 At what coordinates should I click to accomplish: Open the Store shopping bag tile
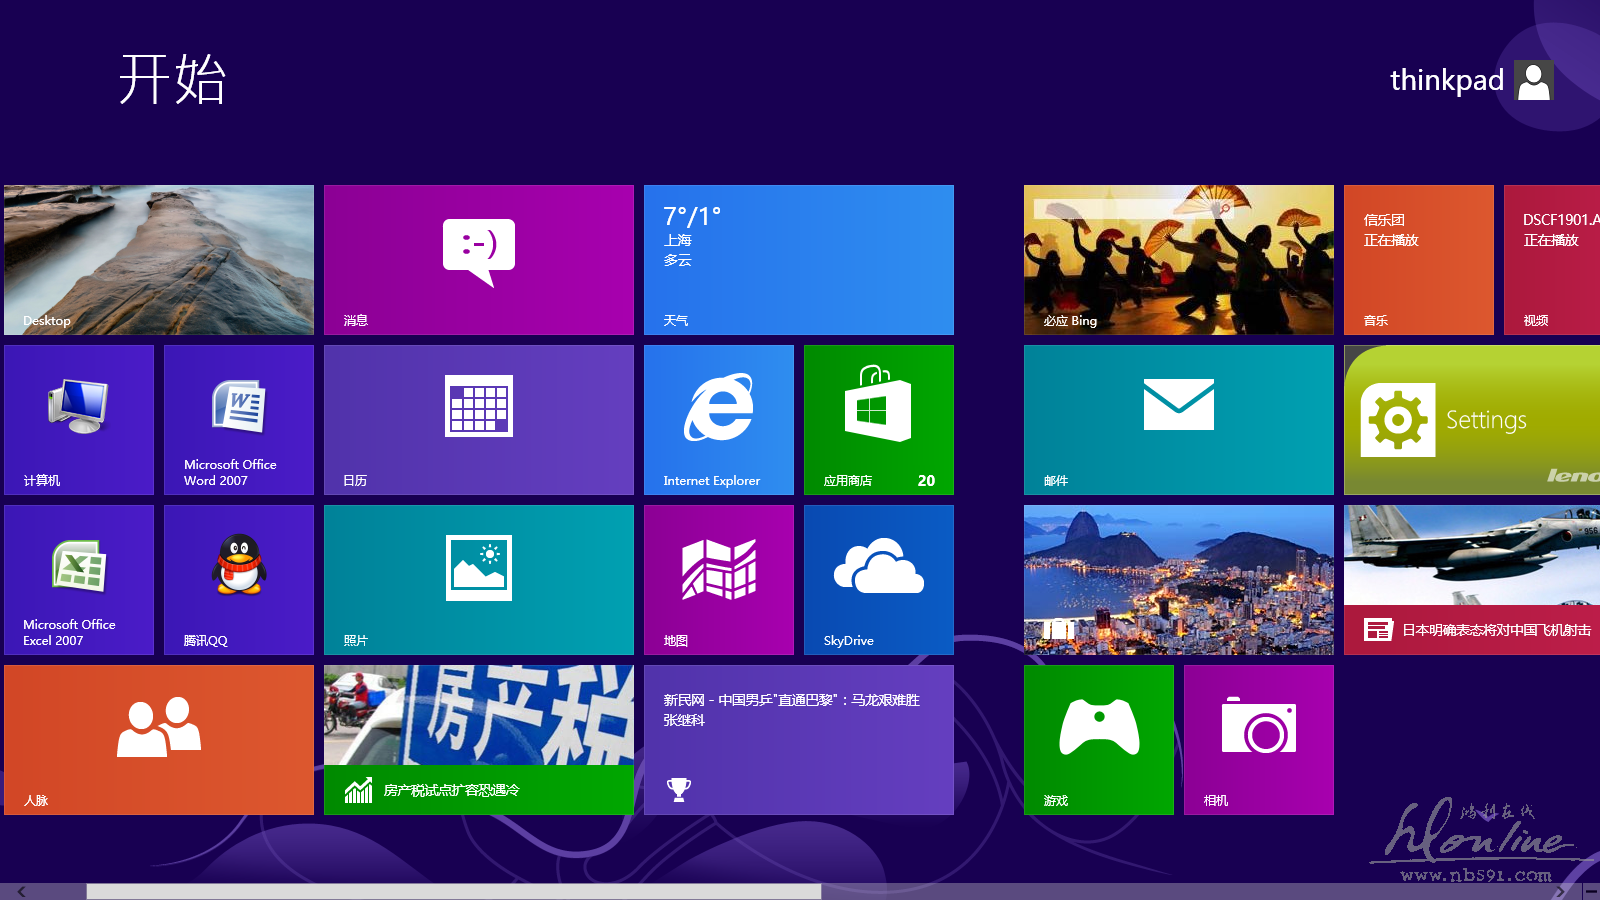[x=878, y=419]
